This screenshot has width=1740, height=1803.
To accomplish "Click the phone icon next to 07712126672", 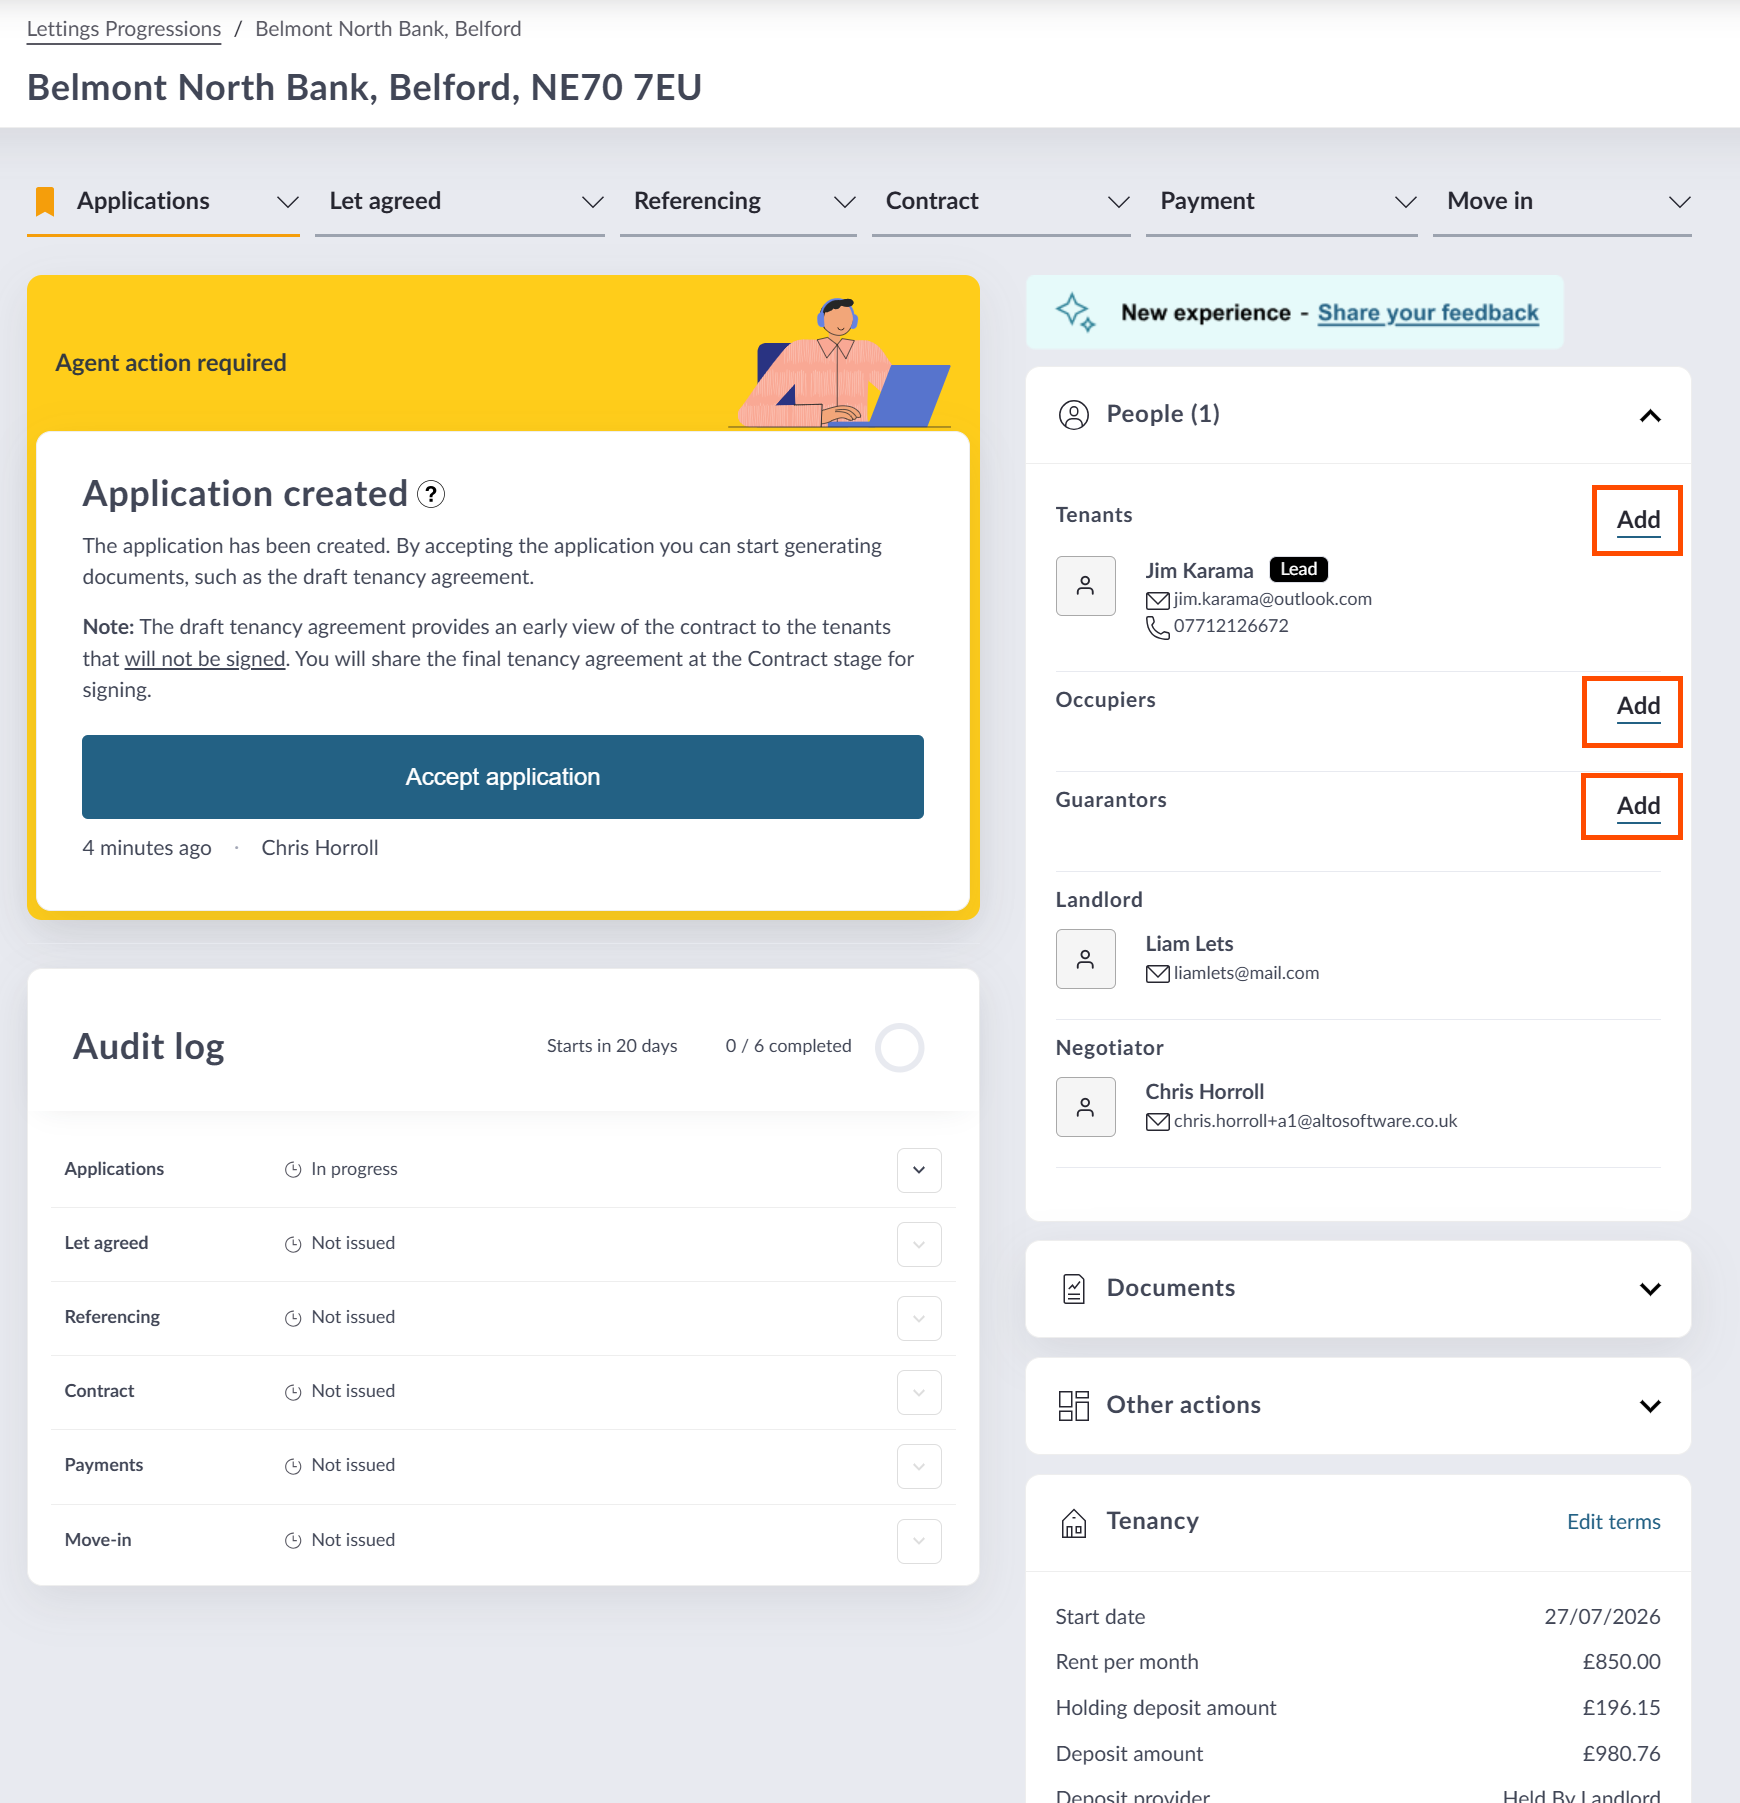I will pyautogui.click(x=1157, y=627).
